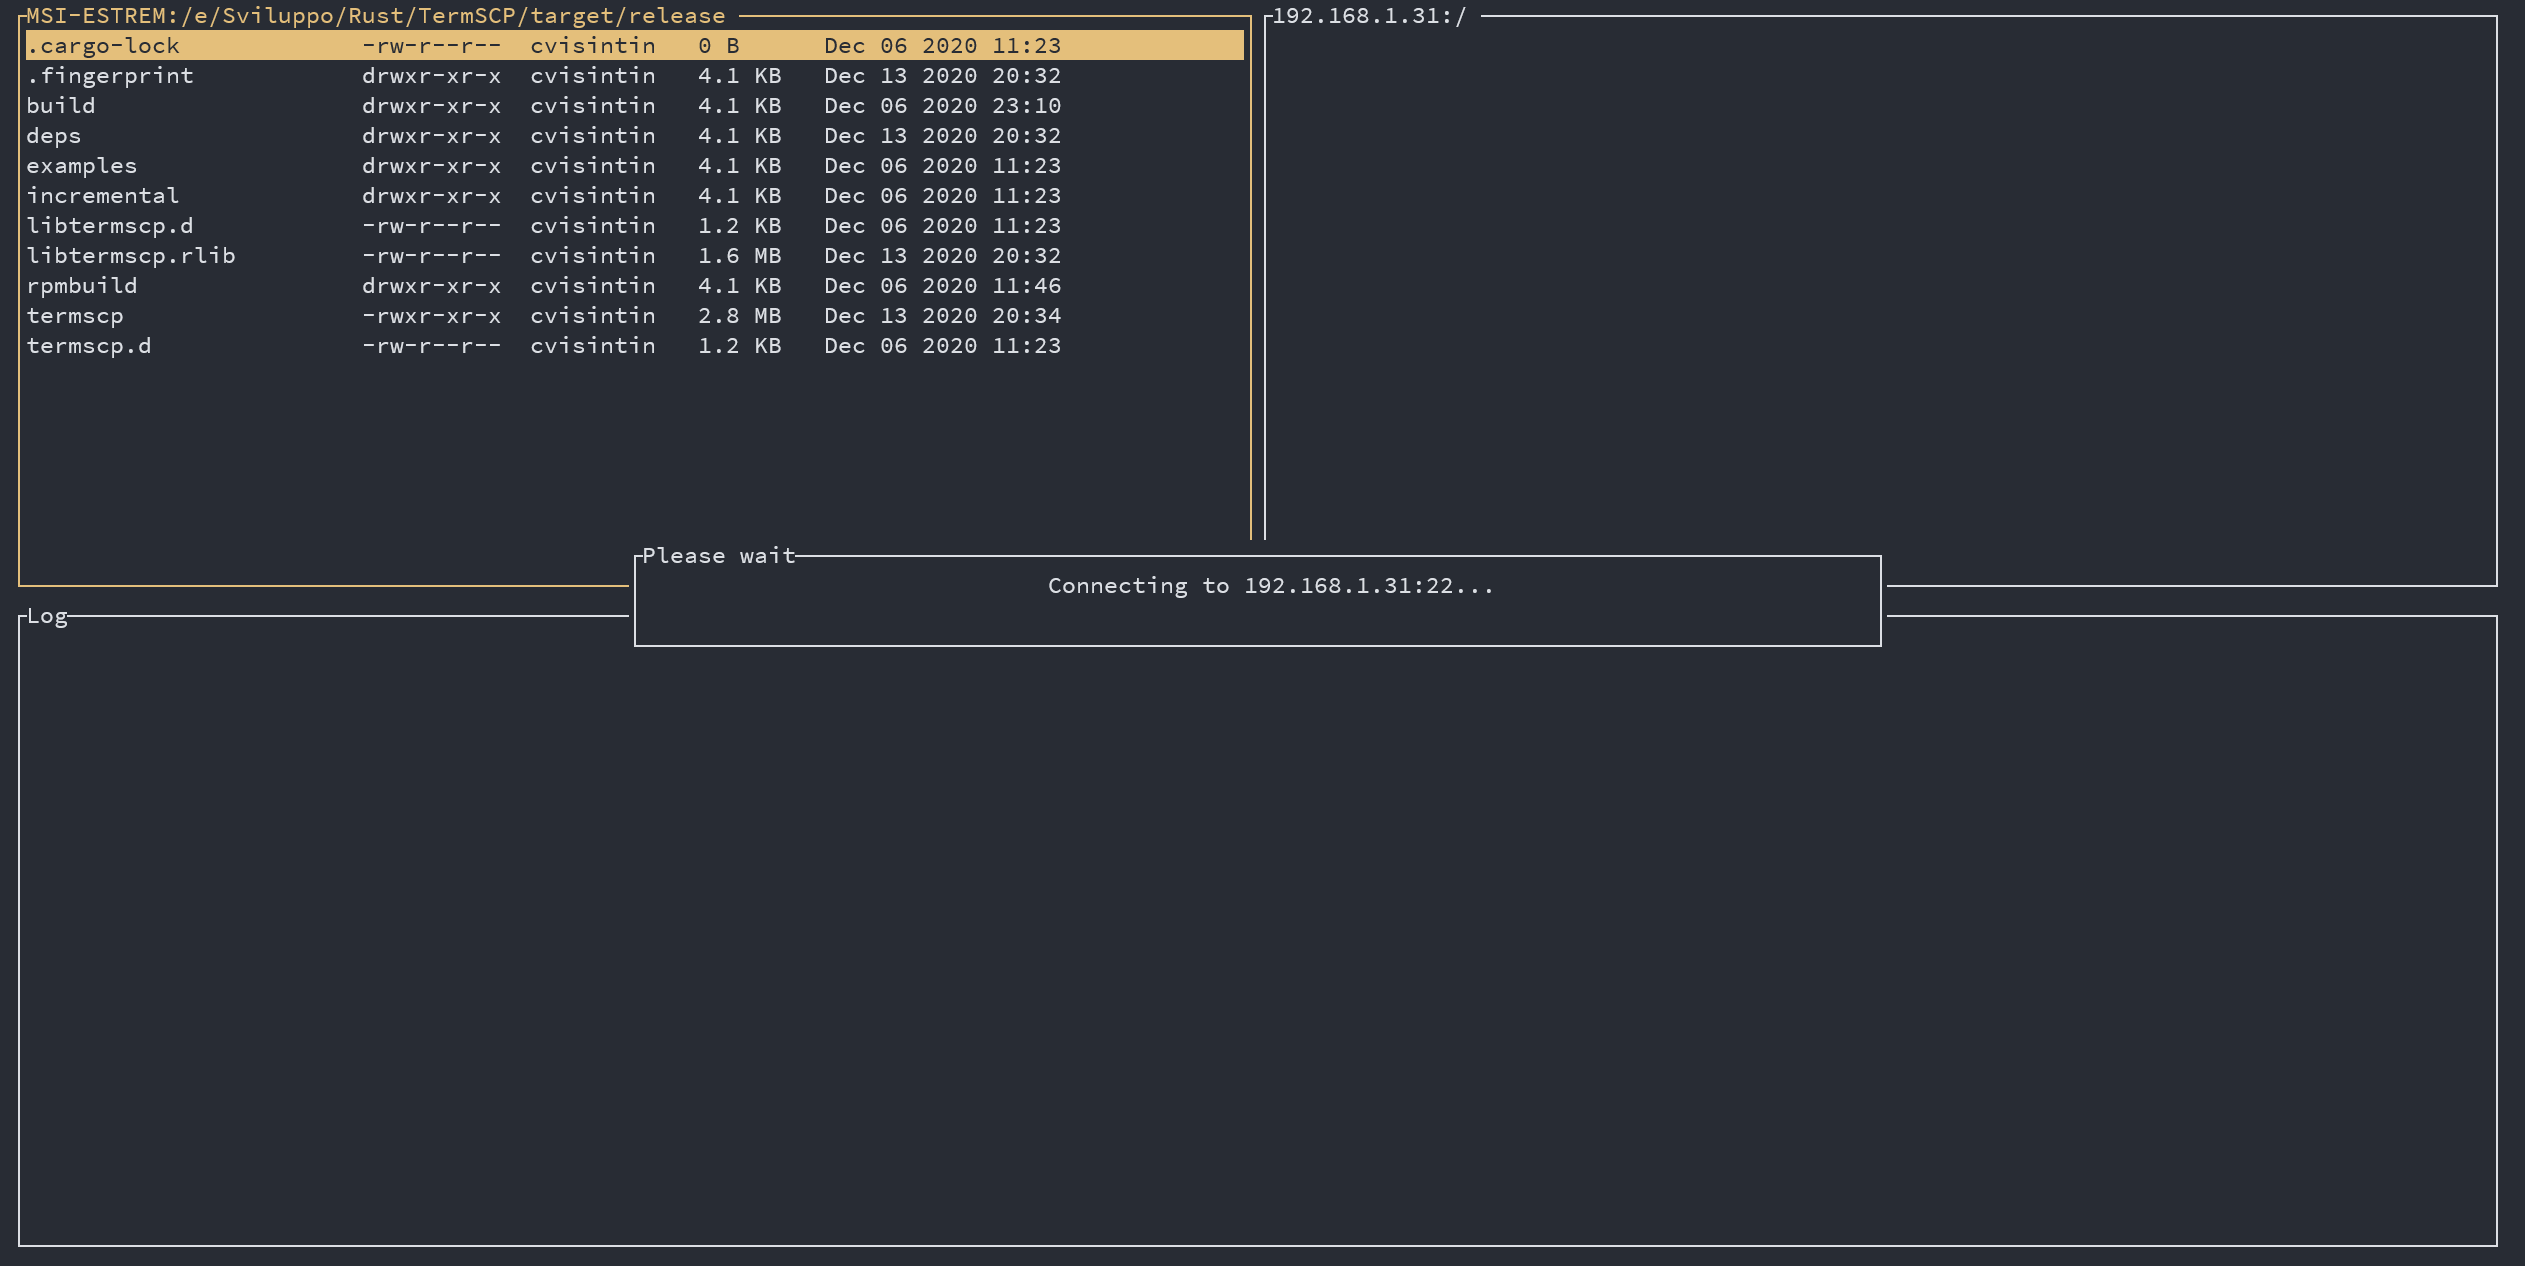Click the Connecting to 192.168.1.31:22 message

point(1270,586)
